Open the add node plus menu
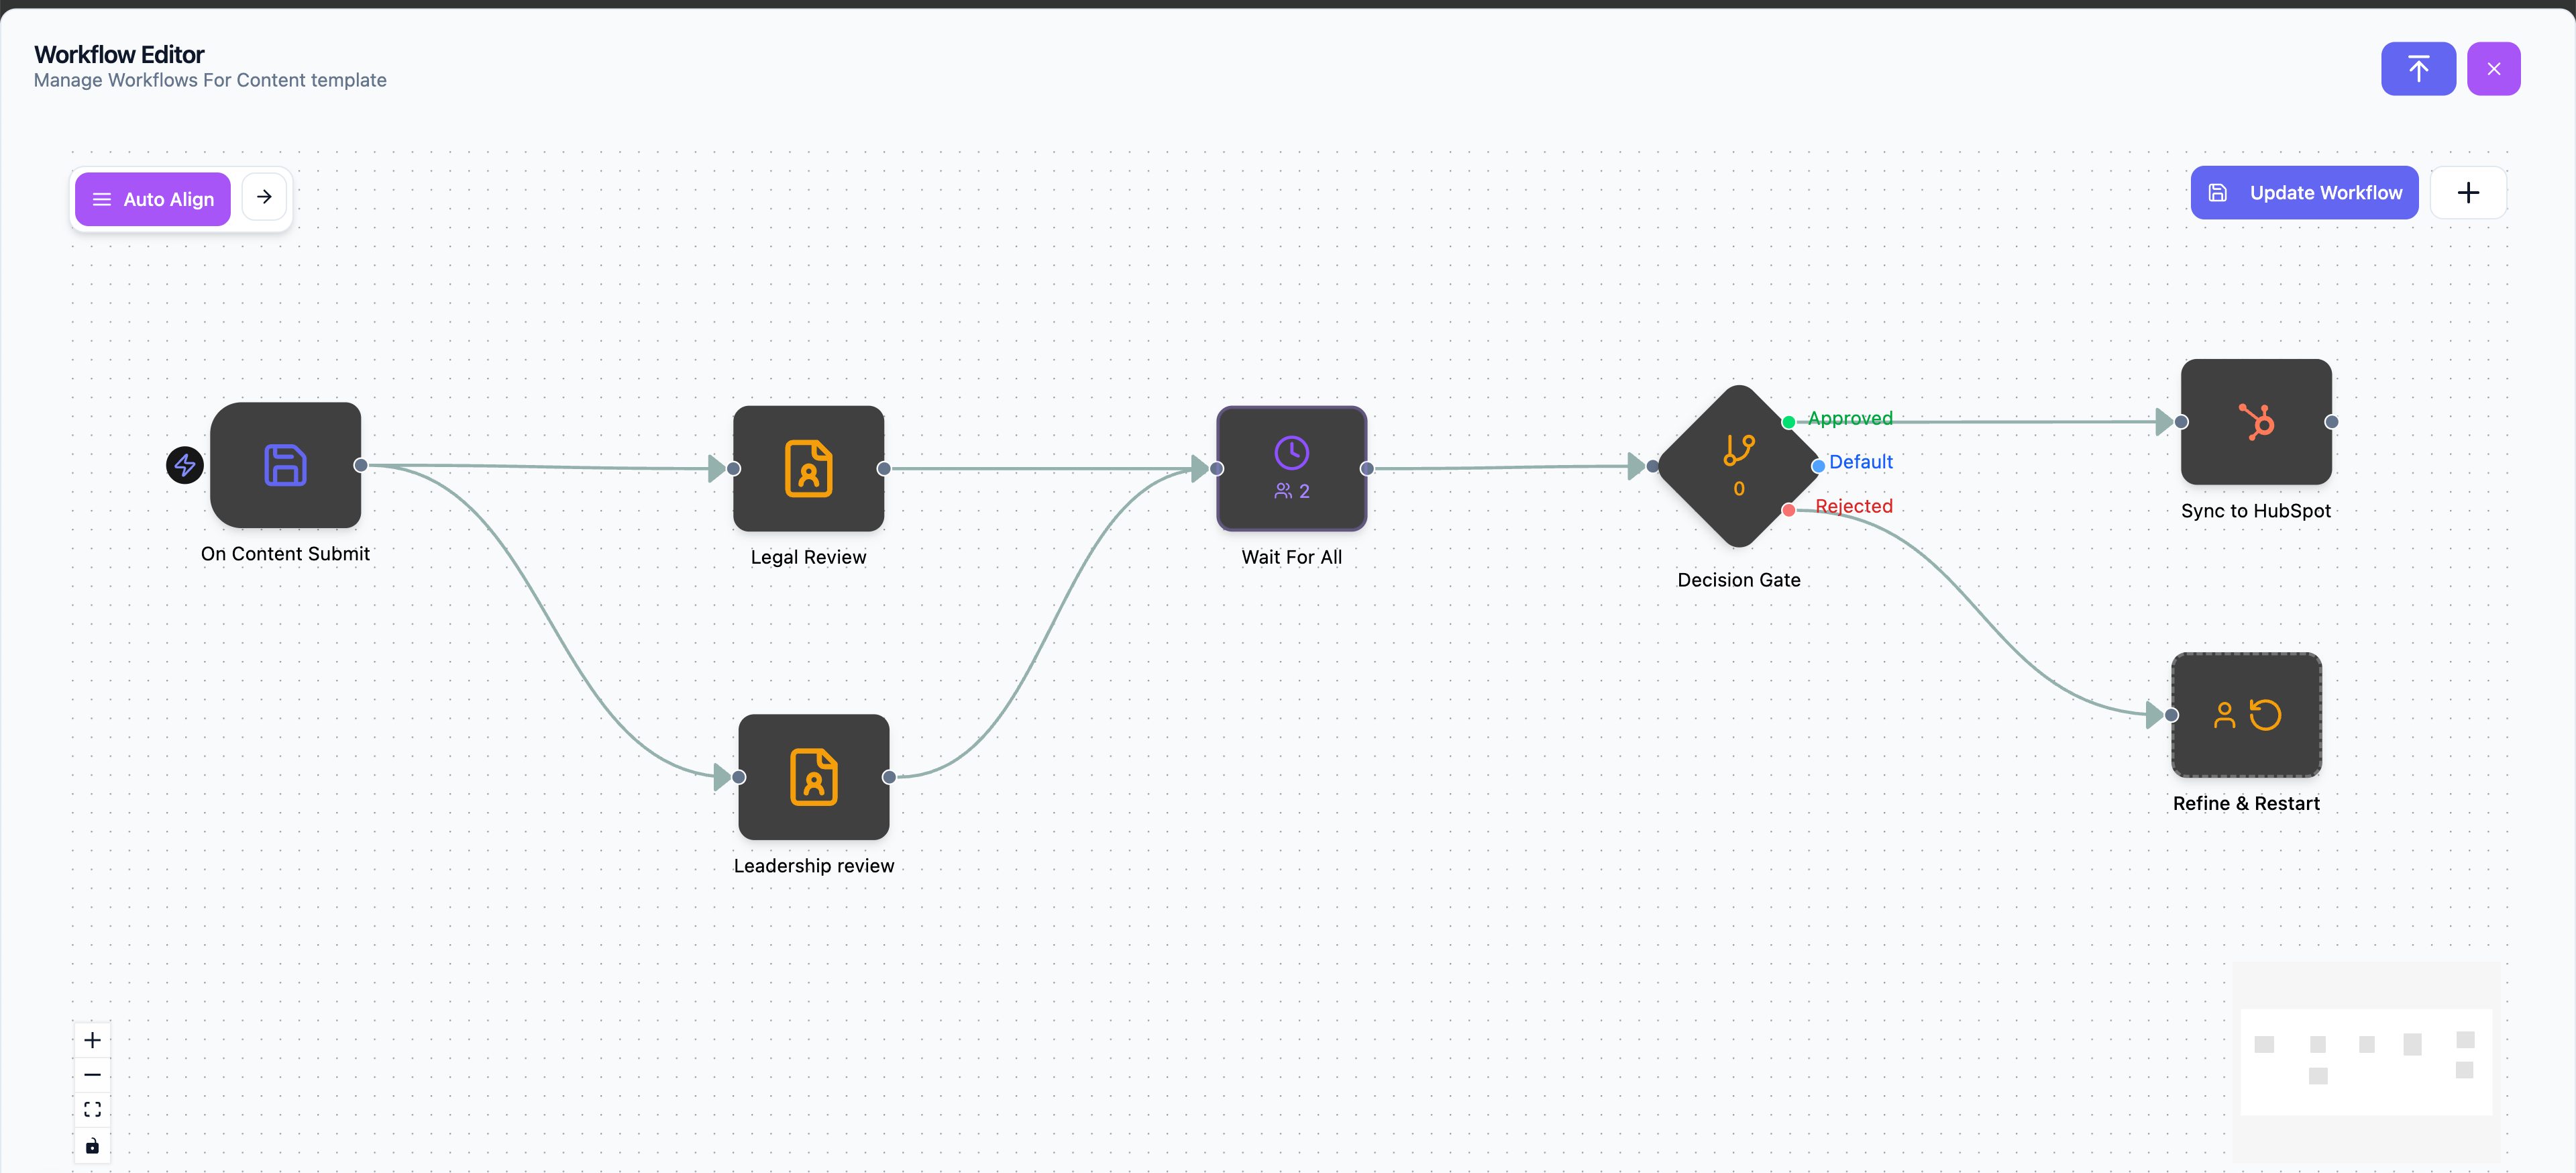This screenshot has width=2576, height=1173. (x=2467, y=193)
